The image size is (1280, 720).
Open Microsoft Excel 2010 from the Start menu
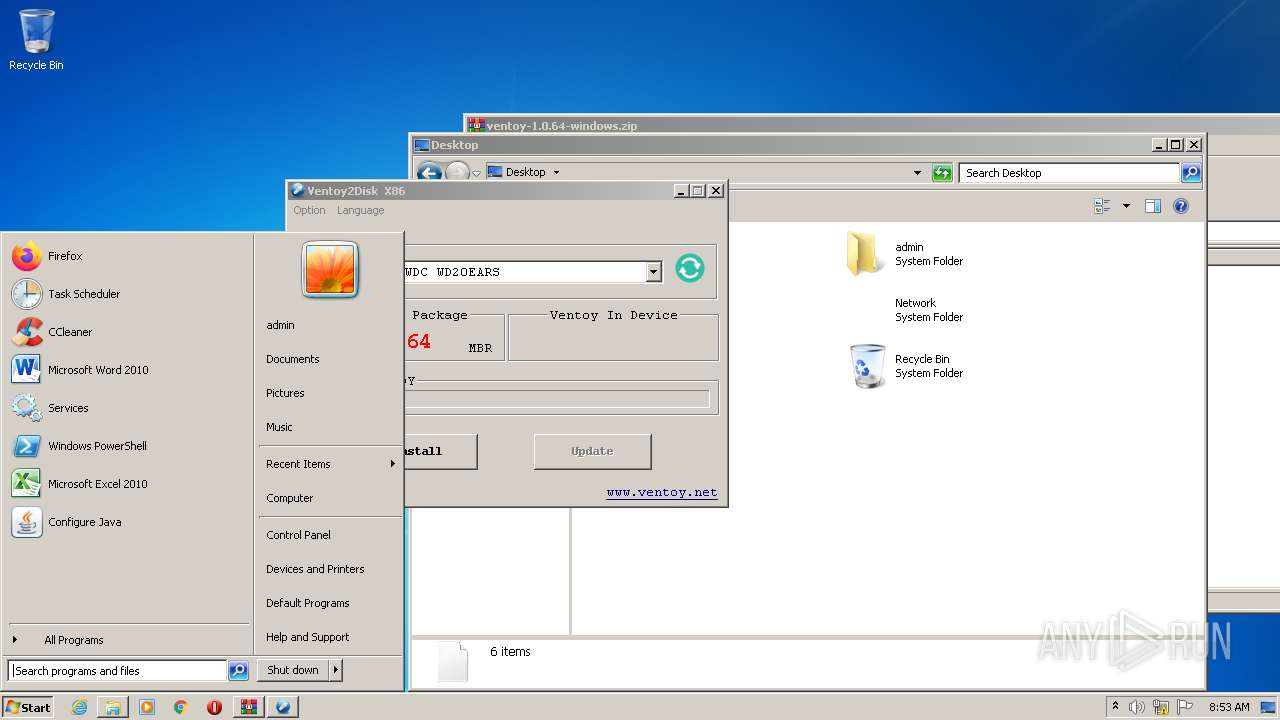[128, 484]
